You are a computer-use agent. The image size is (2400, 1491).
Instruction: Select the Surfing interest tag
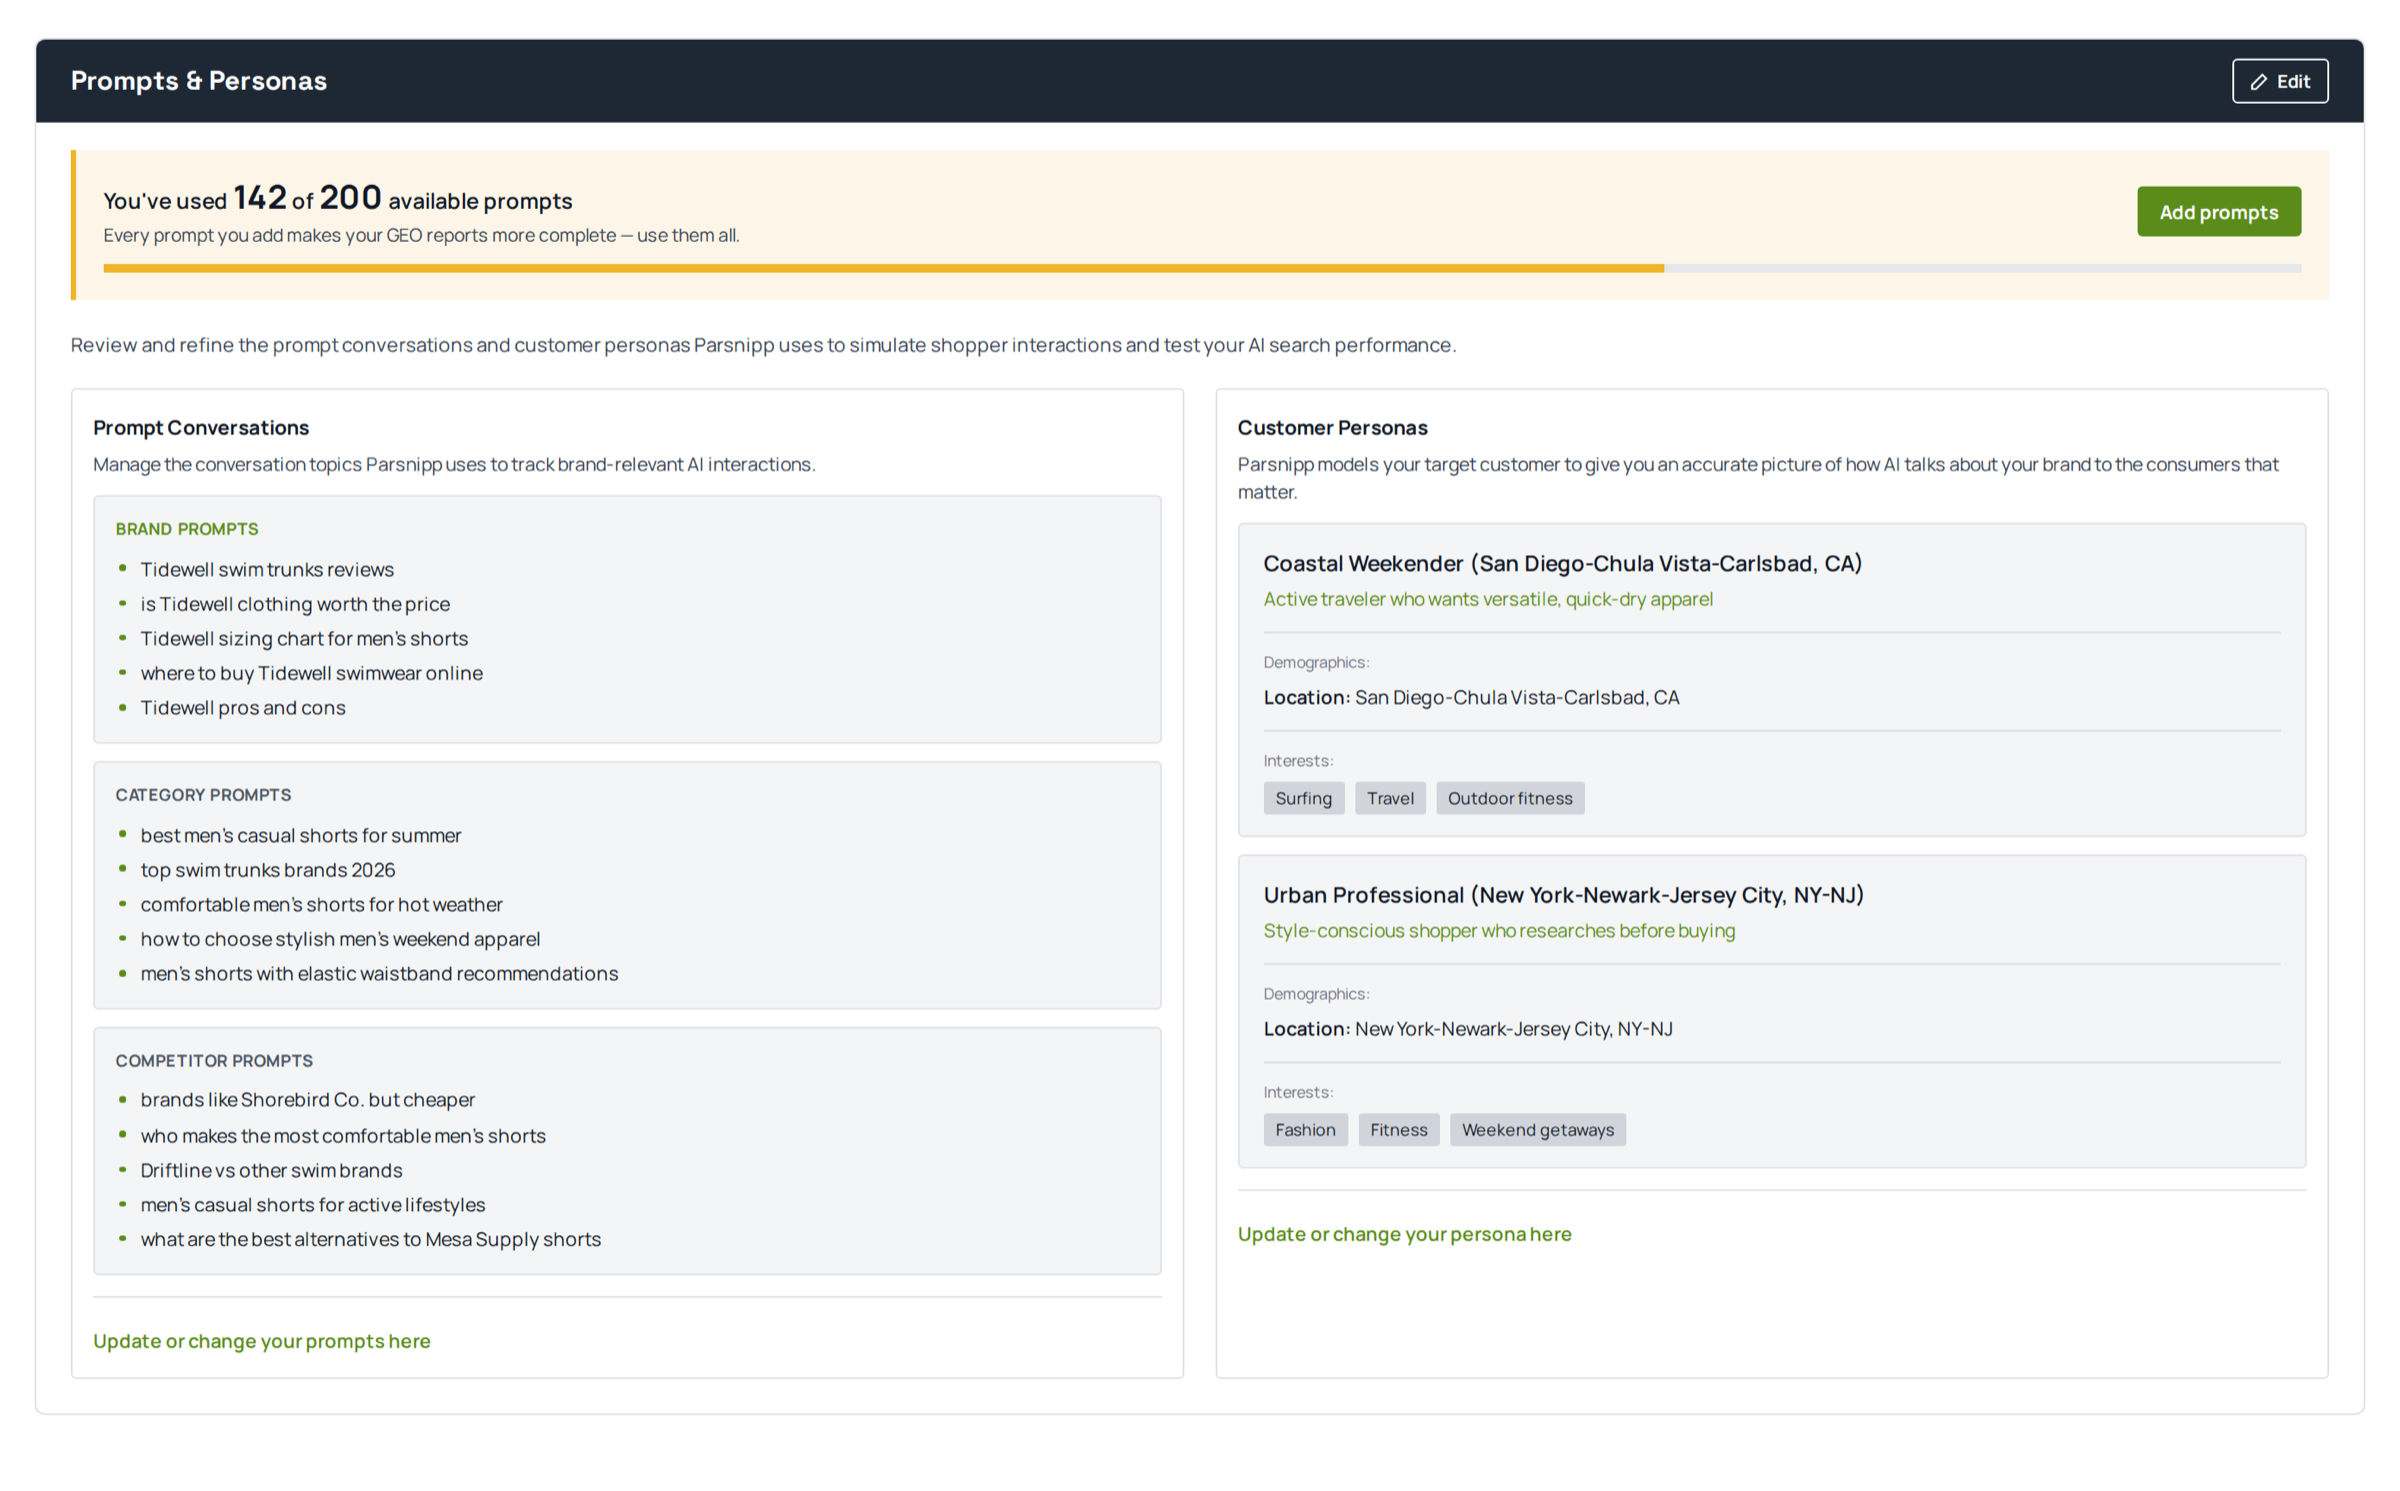1303,797
